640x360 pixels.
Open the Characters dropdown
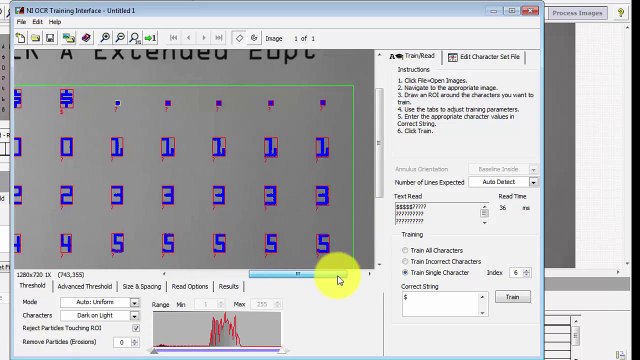click(134, 316)
